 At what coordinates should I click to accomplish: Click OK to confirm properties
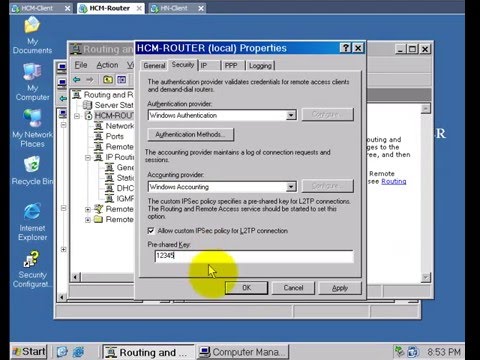[246, 288]
